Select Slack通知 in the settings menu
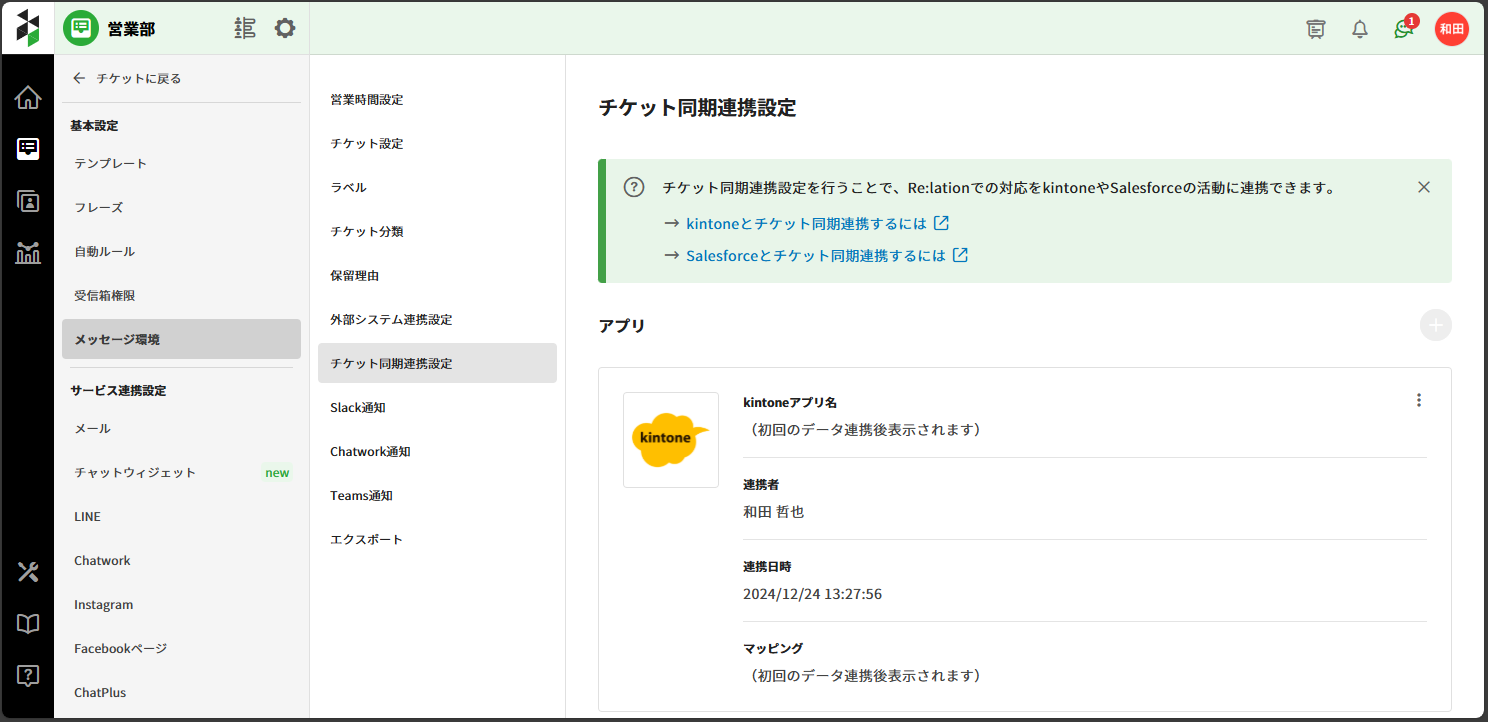1488x722 pixels. [x=358, y=407]
